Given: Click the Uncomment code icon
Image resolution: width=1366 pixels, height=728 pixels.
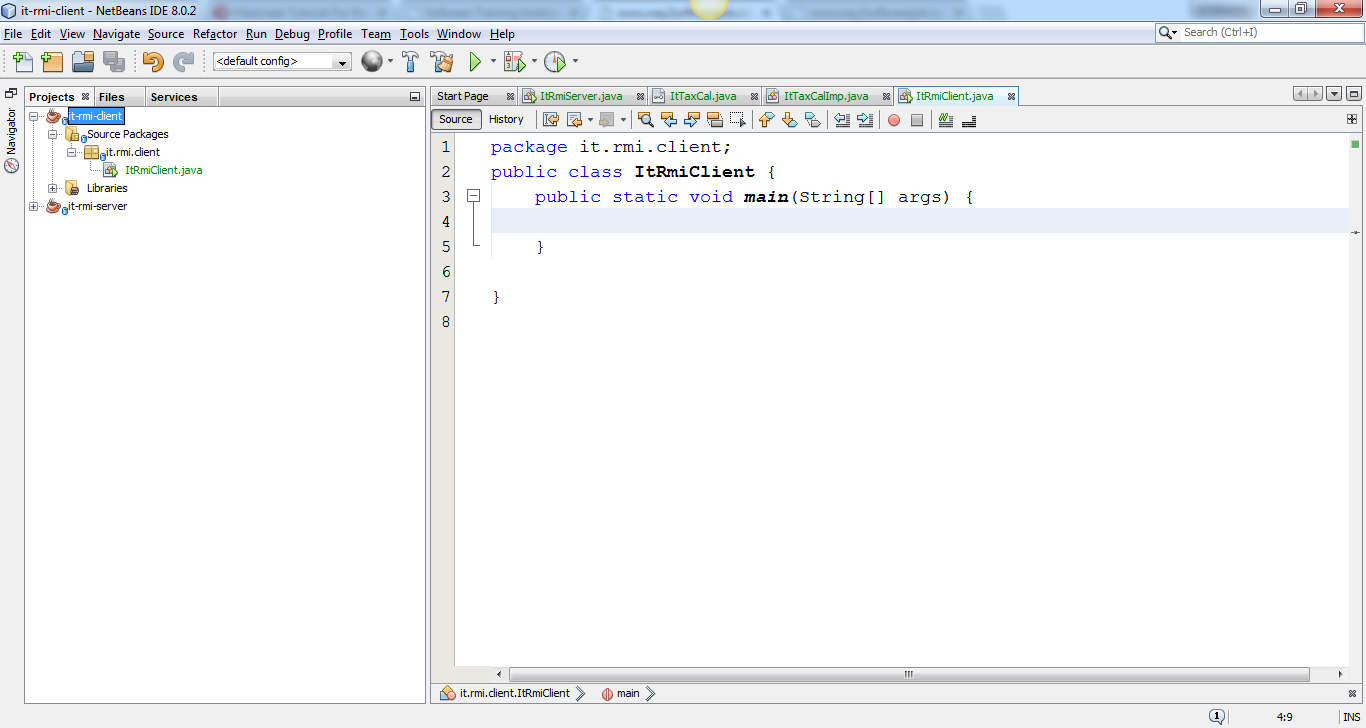Looking at the screenshot, I should [969, 120].
